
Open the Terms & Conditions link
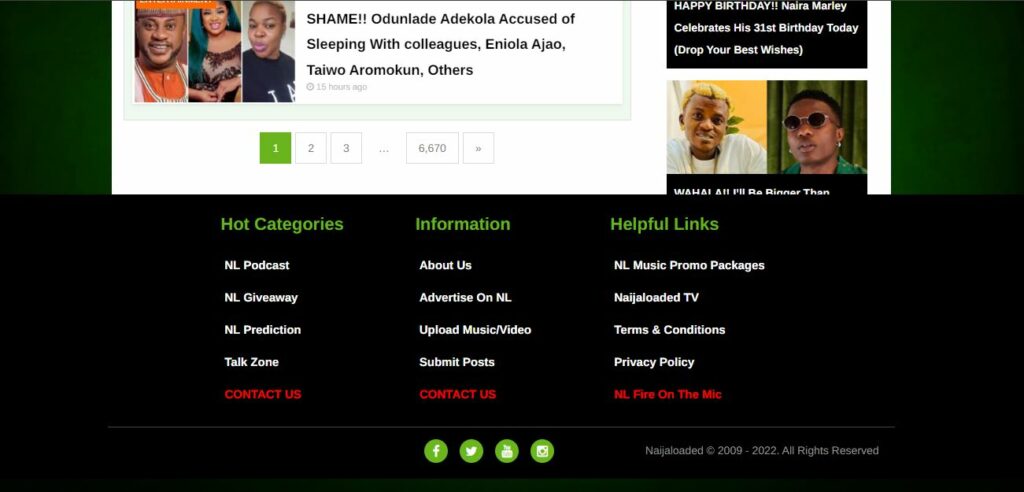[x=669, y=330]
